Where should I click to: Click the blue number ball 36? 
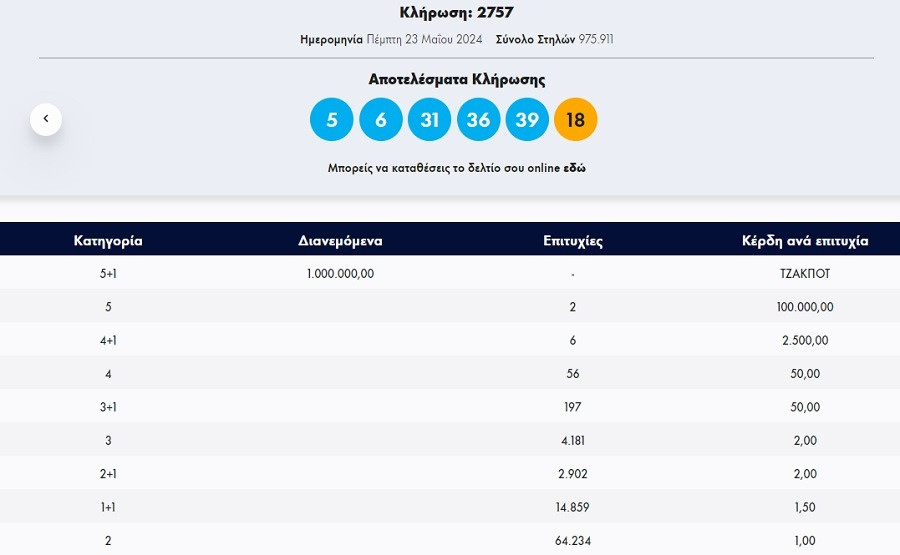478,119
